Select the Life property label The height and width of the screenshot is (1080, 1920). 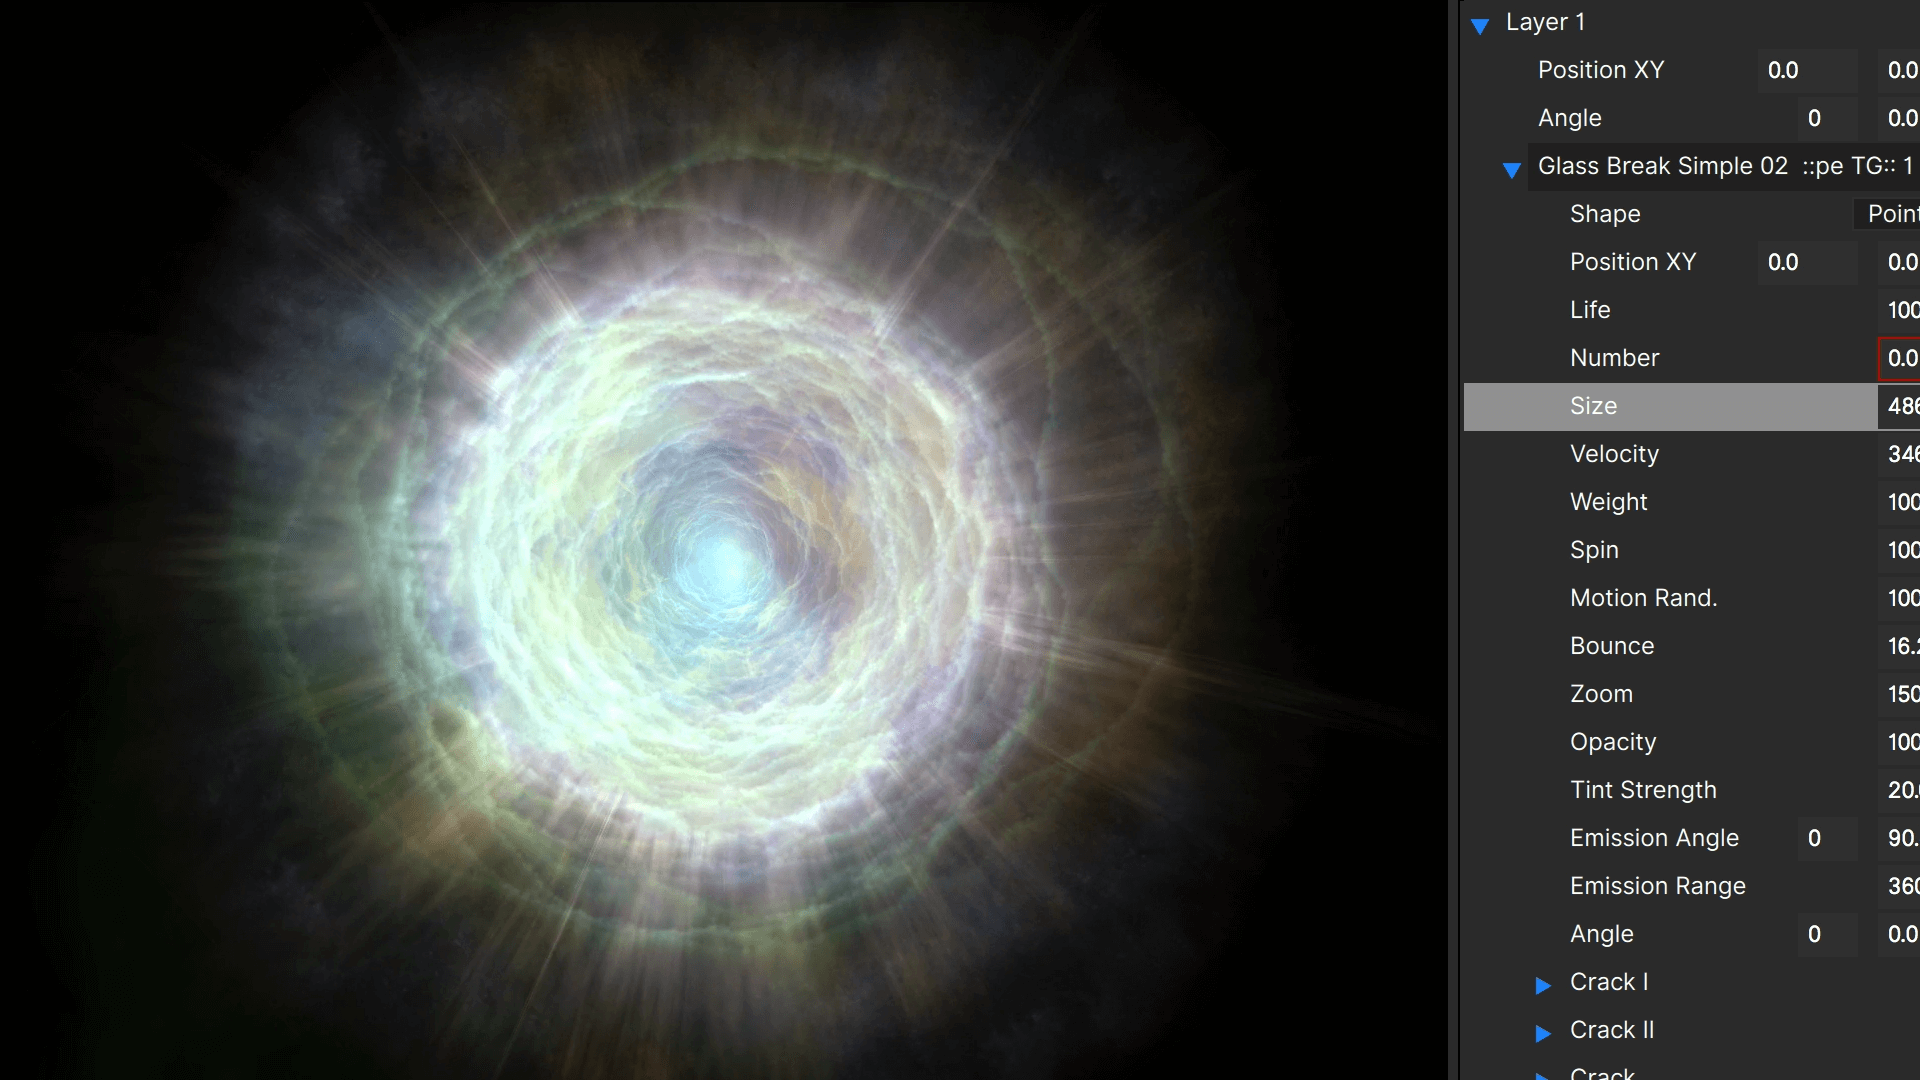pos(1590,310)
